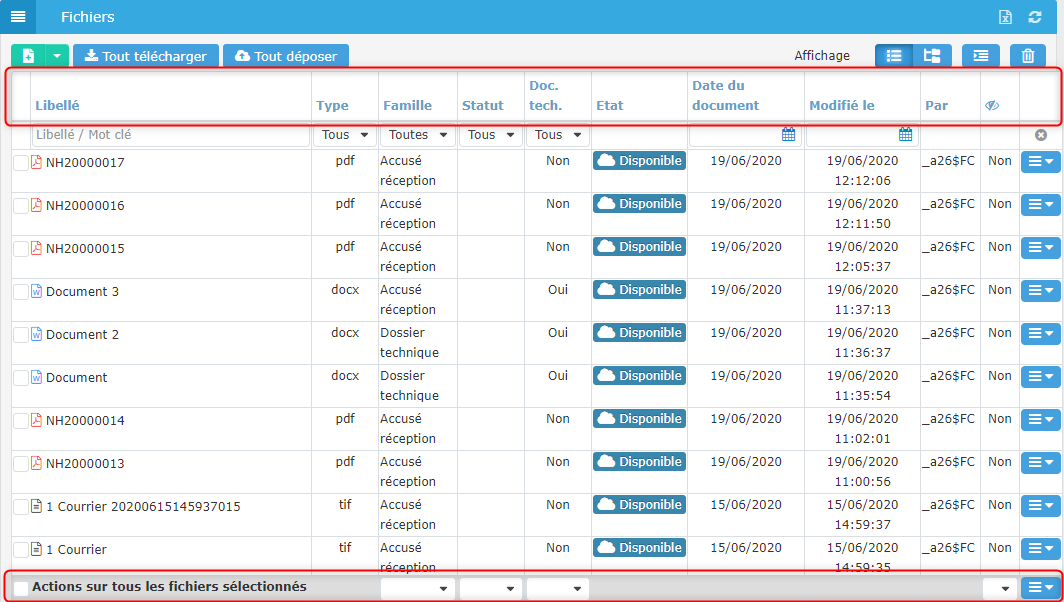The image size is (1064, 602).
Task: Click the Tout déposer button
Action: coord(285,56)
